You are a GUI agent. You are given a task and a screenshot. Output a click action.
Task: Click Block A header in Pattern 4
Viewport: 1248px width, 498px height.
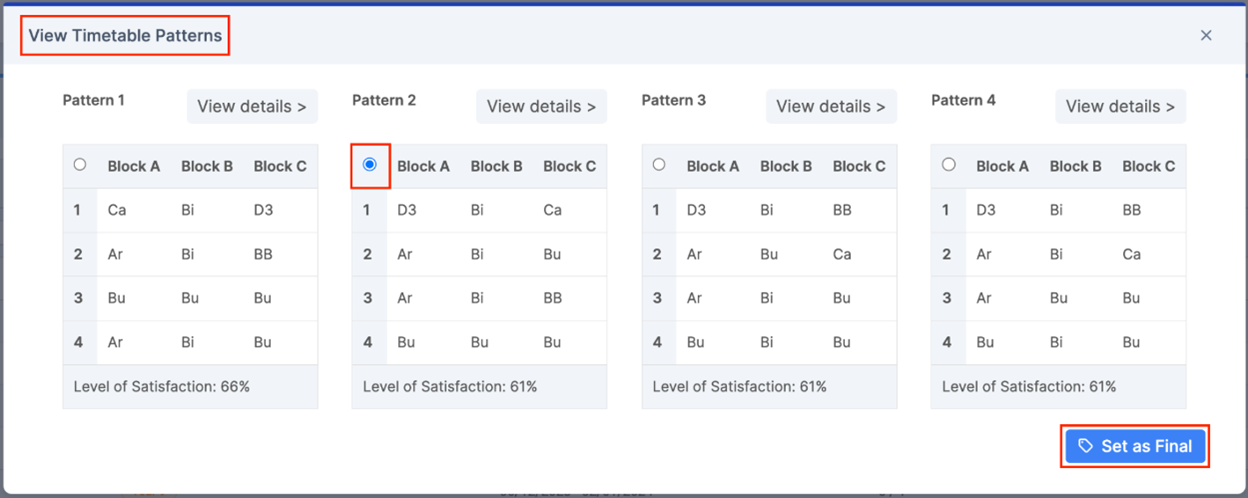[x=1003, y=166]
